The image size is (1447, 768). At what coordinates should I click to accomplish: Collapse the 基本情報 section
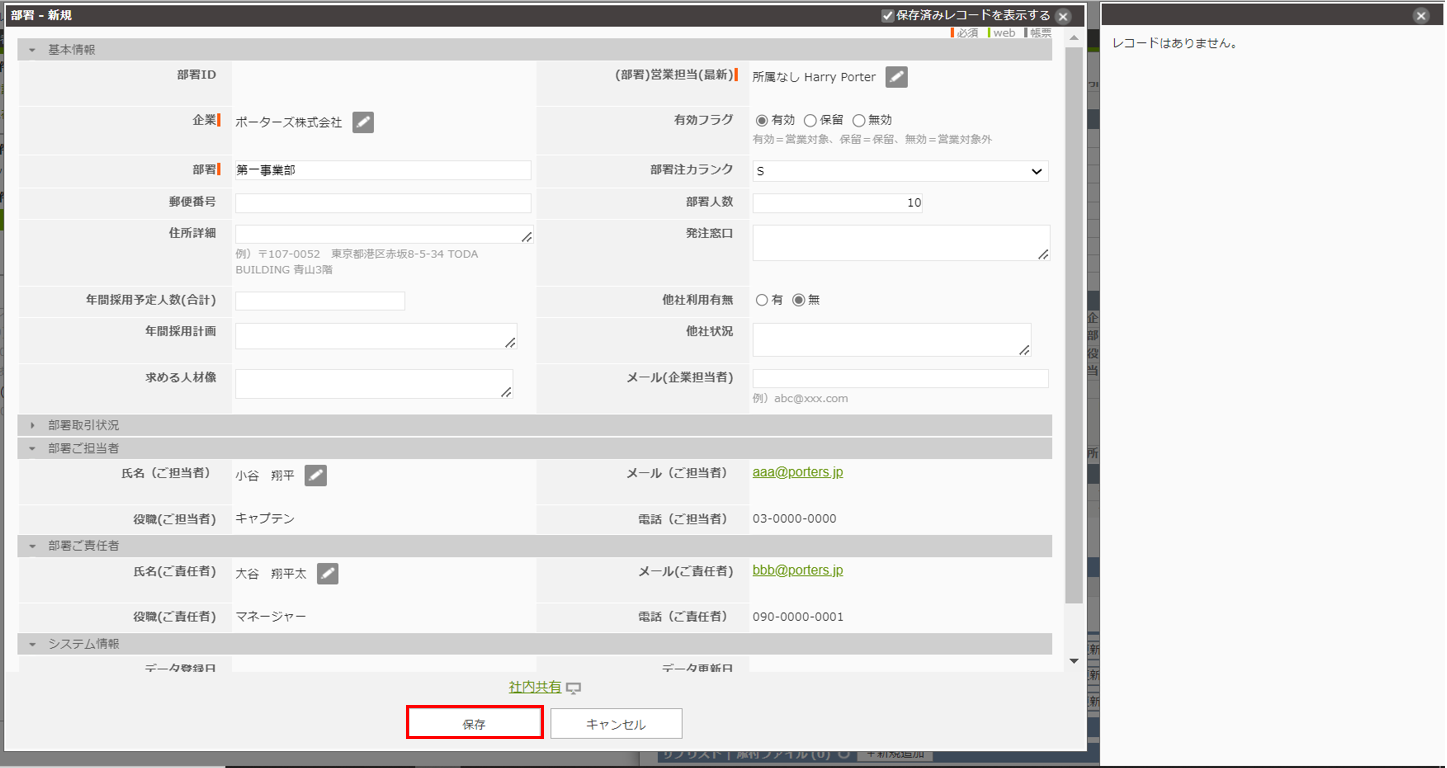point(32,50)
